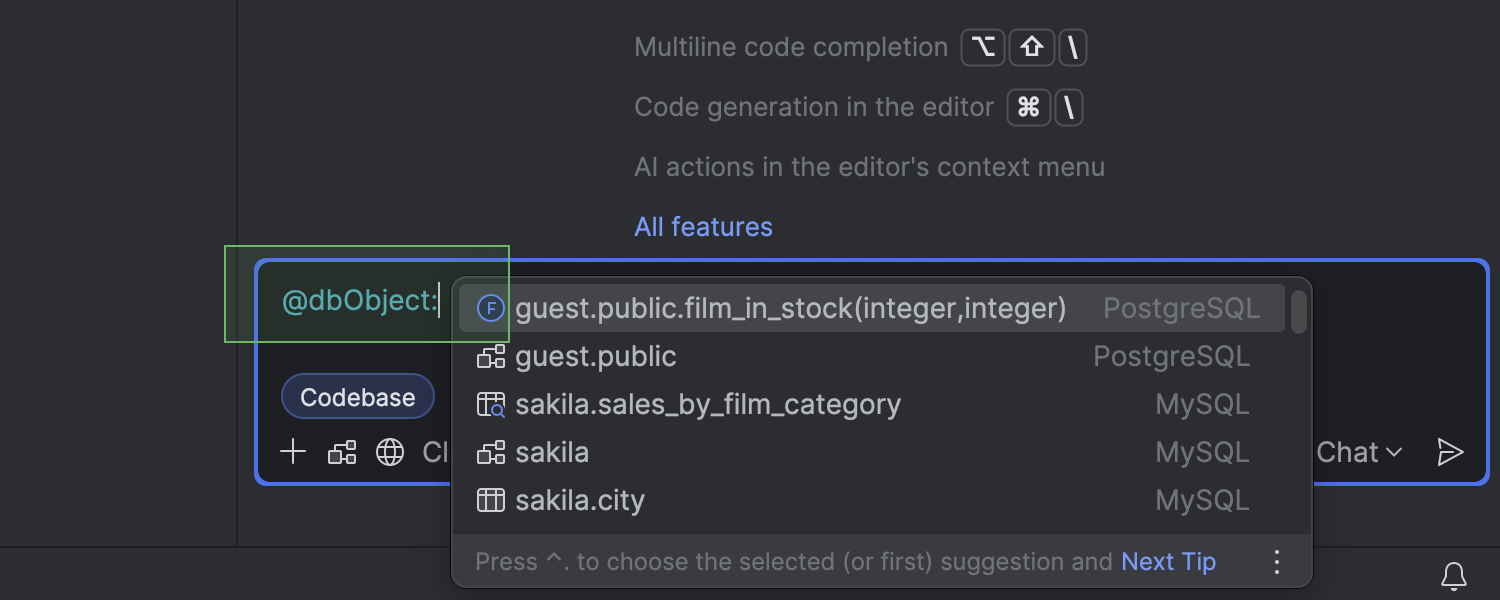1500x600 pixels.
Task: Click the database object attach icon
Action: click(x=342, y=452)
